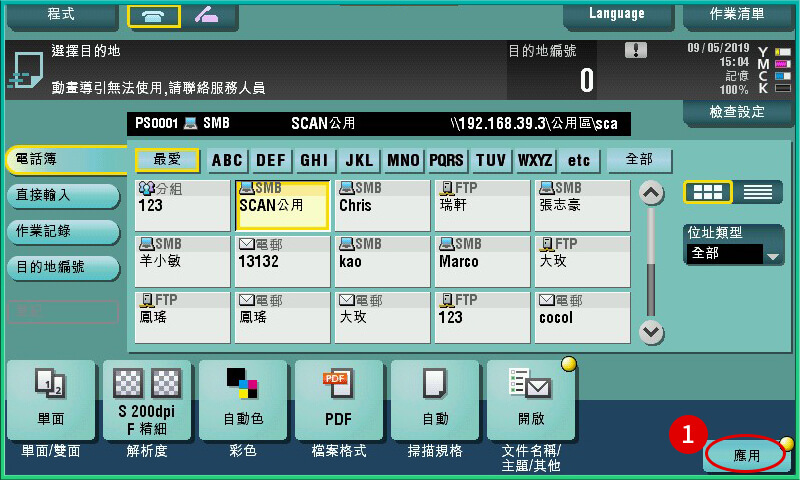Tap the telephone handset icon at top
This screenshot has width=800, height=480.
point(154,15)
